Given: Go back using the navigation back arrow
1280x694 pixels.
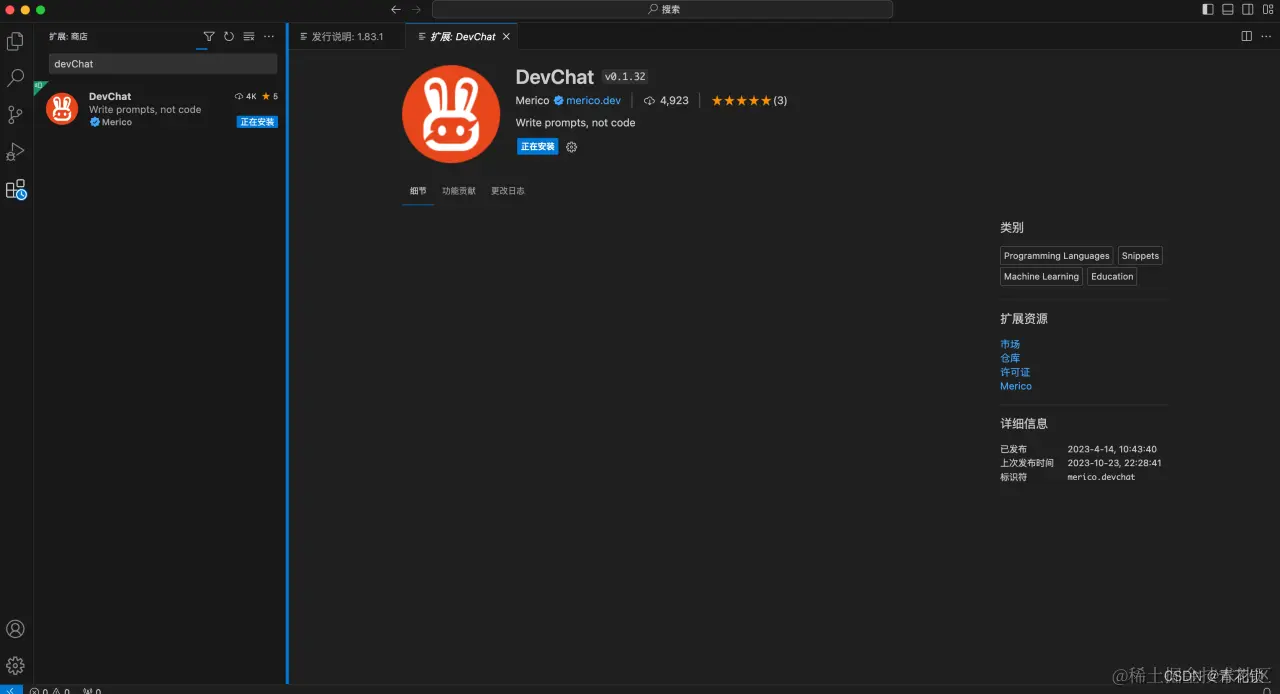Looking at the screenshot, I should (x=396, y=9).
